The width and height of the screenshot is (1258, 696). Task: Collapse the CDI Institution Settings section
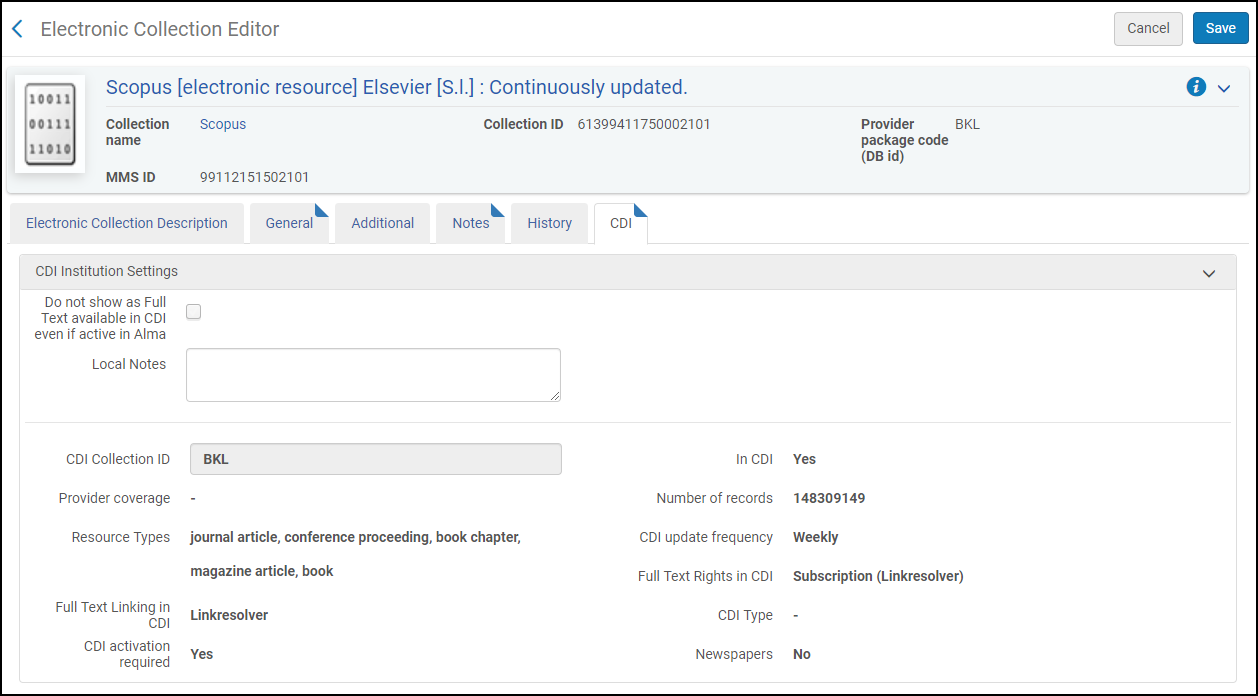tap(1209, 273)
